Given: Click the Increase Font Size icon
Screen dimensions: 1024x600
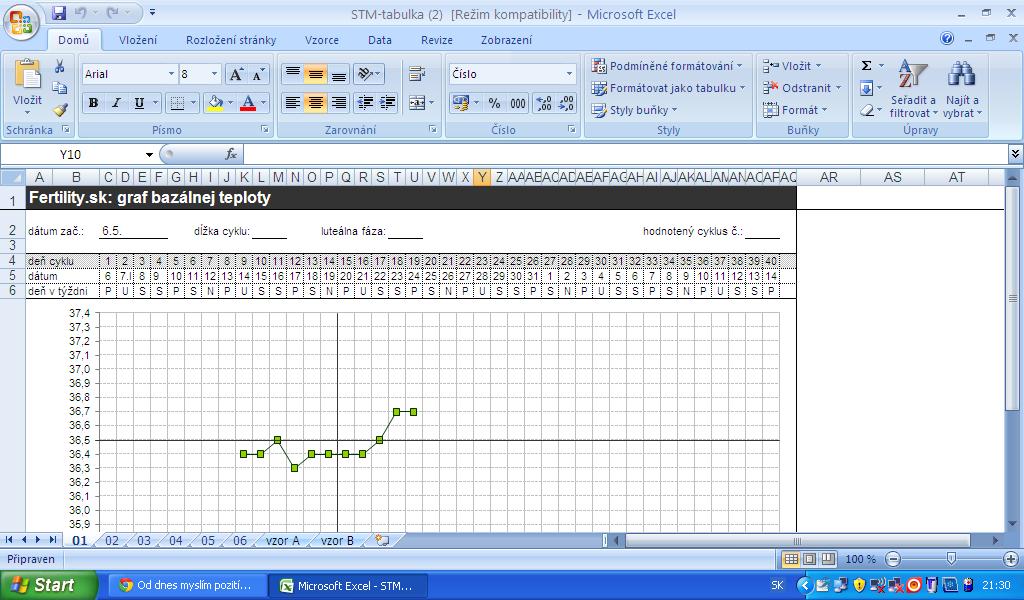Looking at the screenshot, I should tap(236, 75).
